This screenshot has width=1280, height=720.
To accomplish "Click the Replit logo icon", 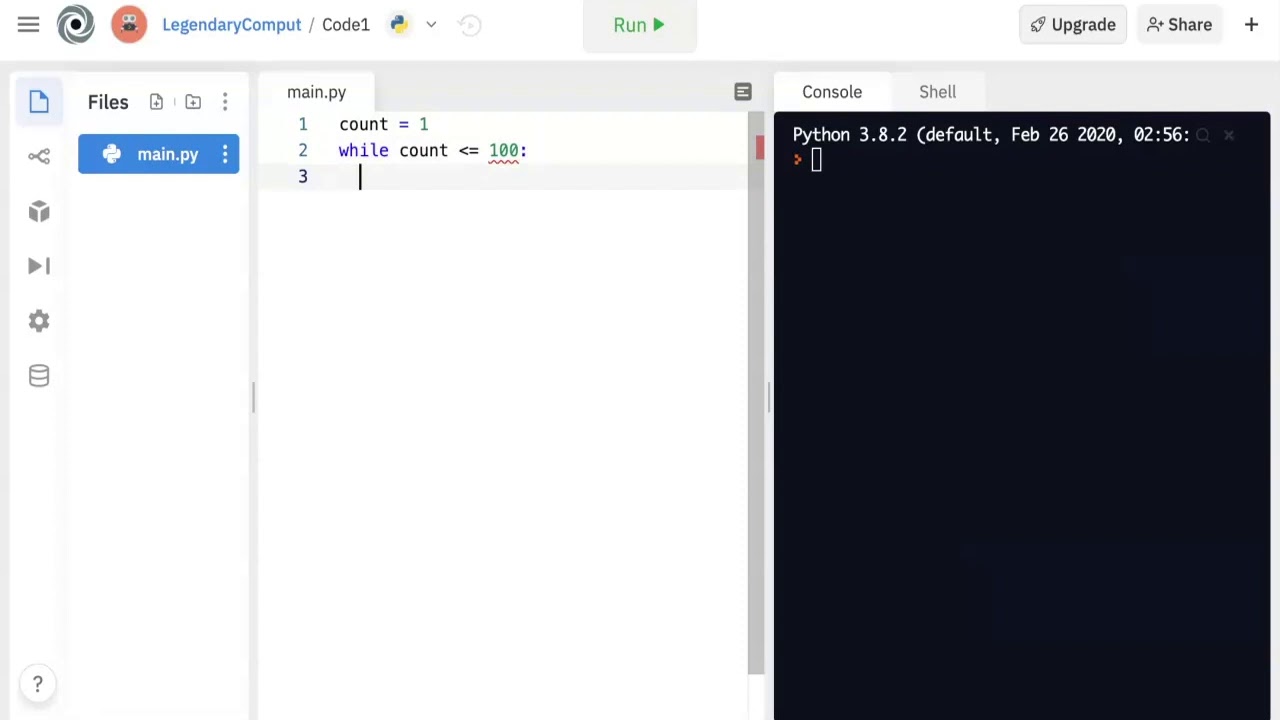I will coord(76,25).
